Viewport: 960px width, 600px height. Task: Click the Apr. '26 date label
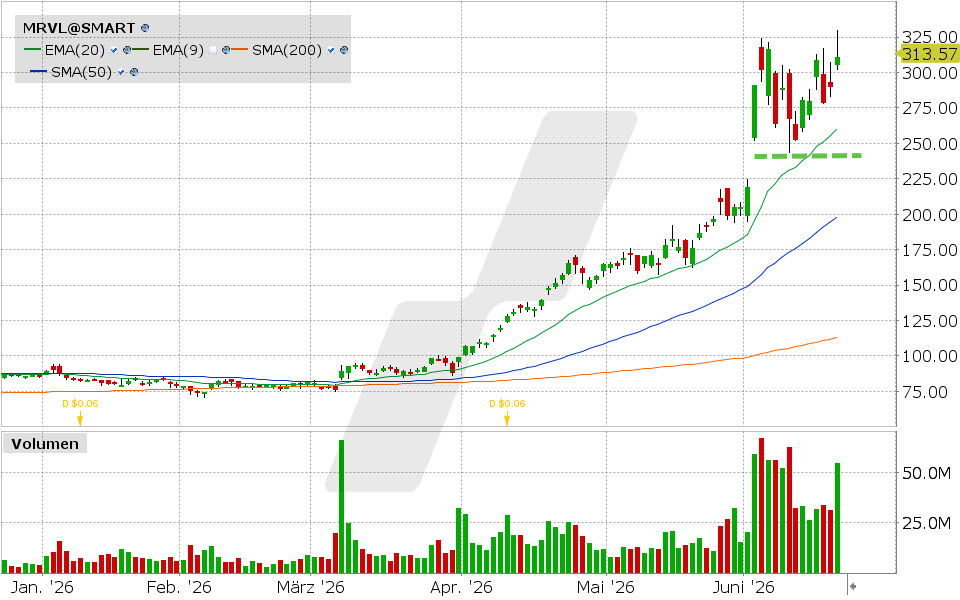pos(461,588)
